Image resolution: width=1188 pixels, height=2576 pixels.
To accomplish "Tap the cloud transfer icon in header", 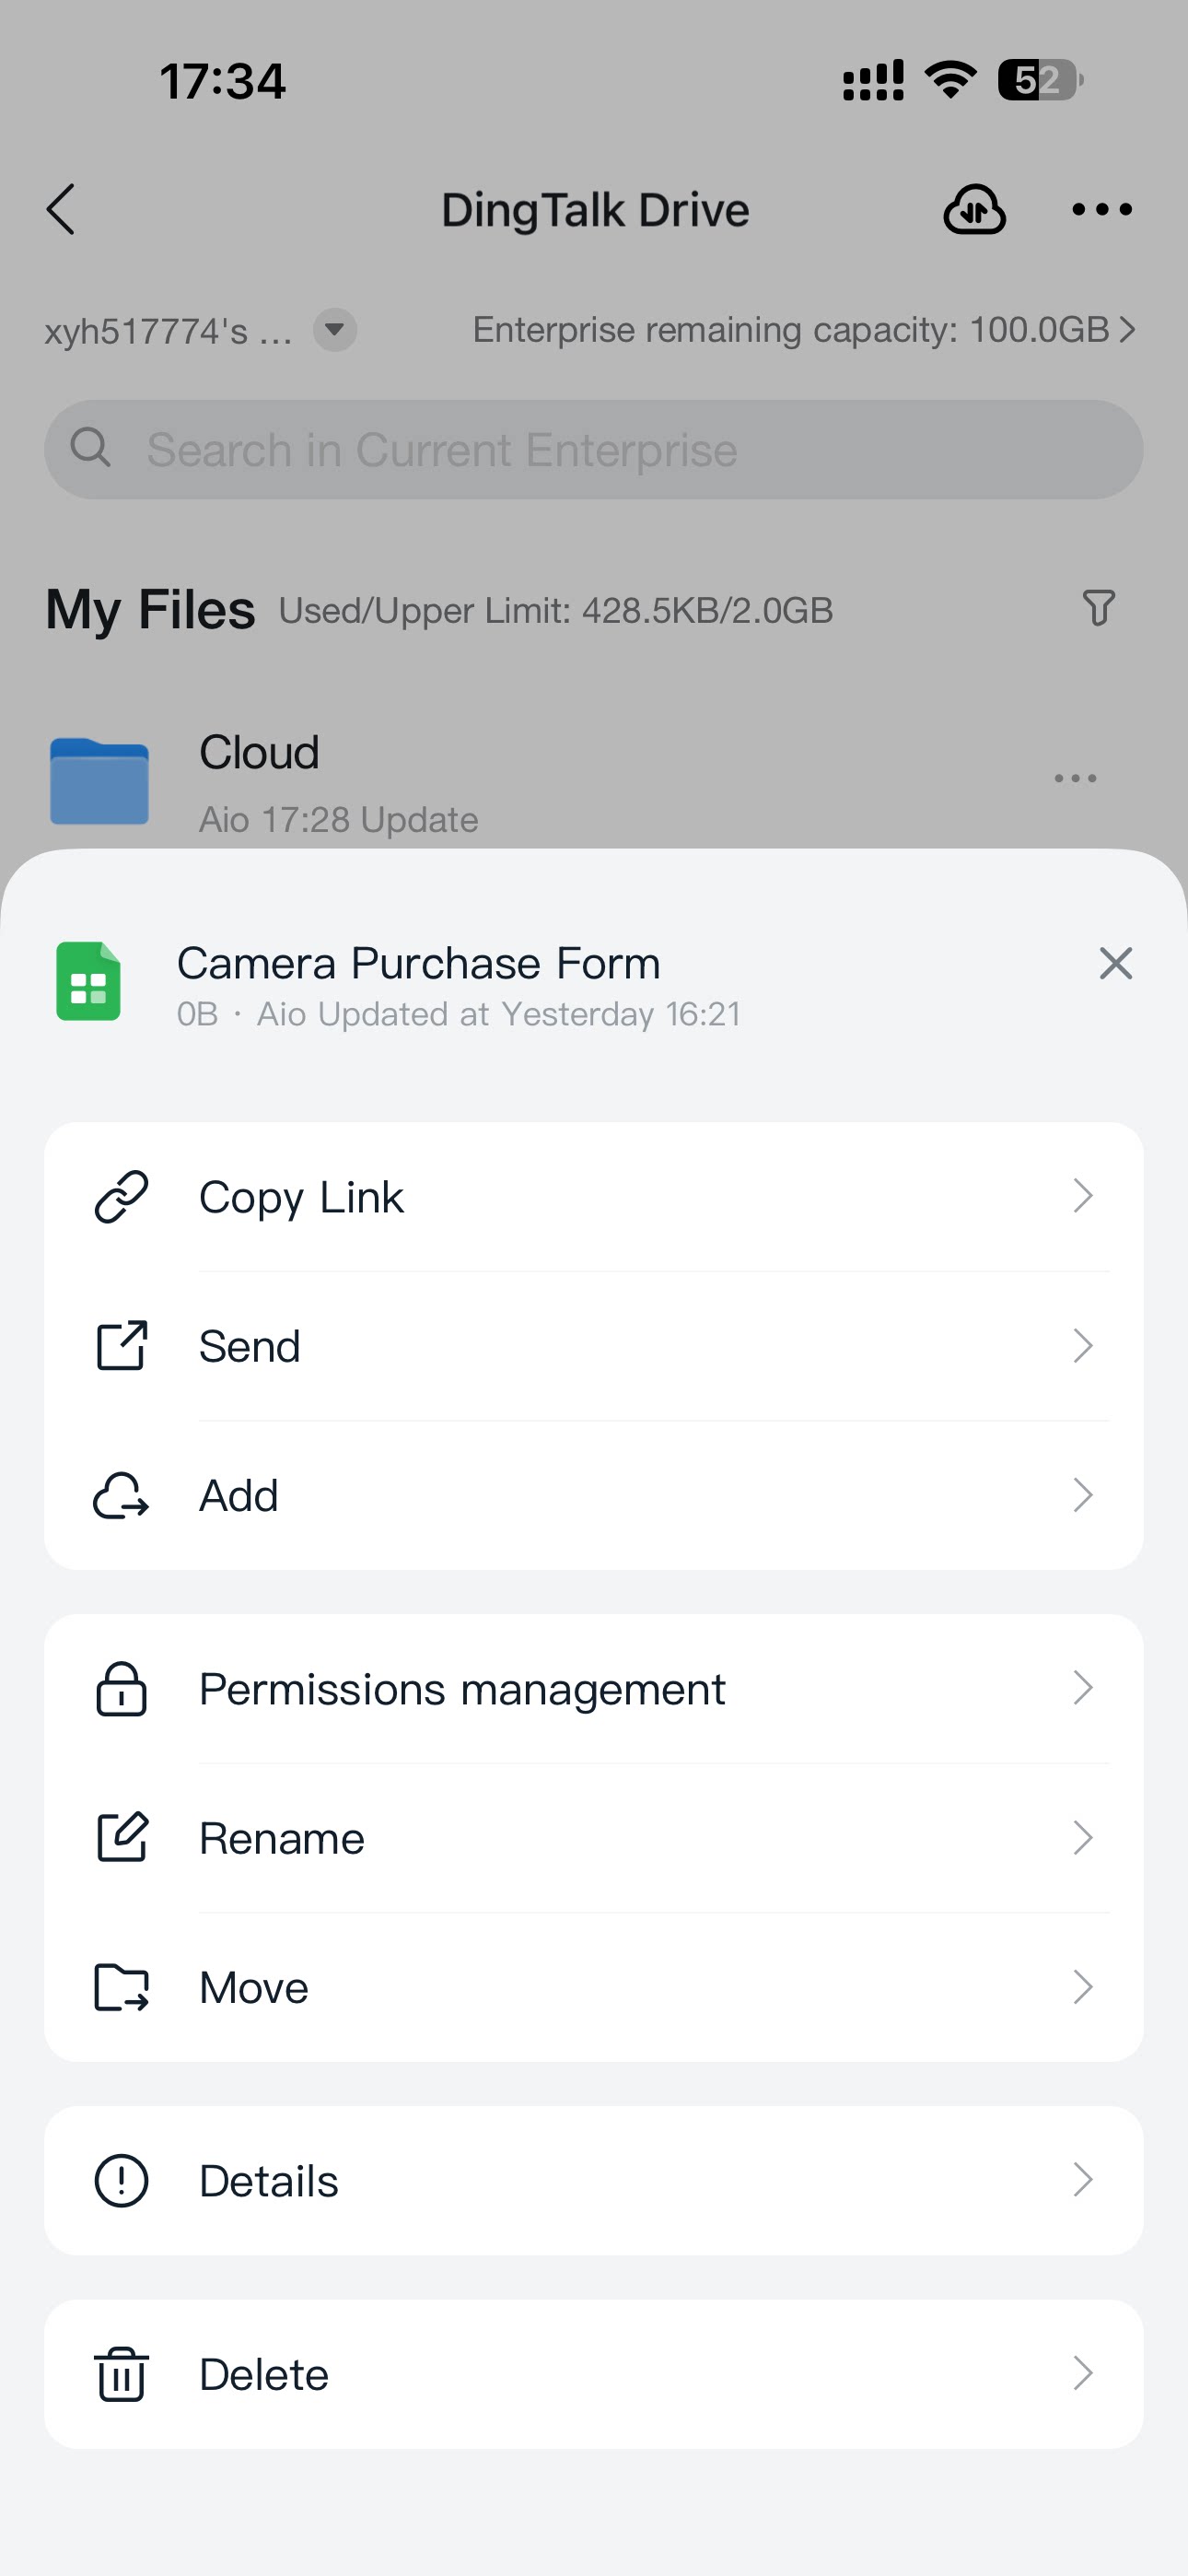I will tap(974, 210).
